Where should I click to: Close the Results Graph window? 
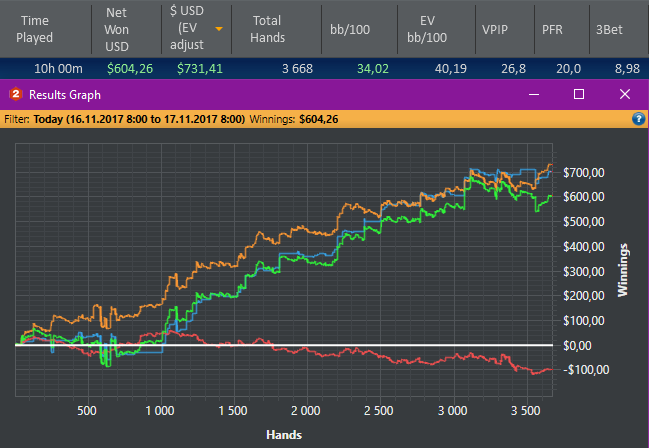coord(625,94)
